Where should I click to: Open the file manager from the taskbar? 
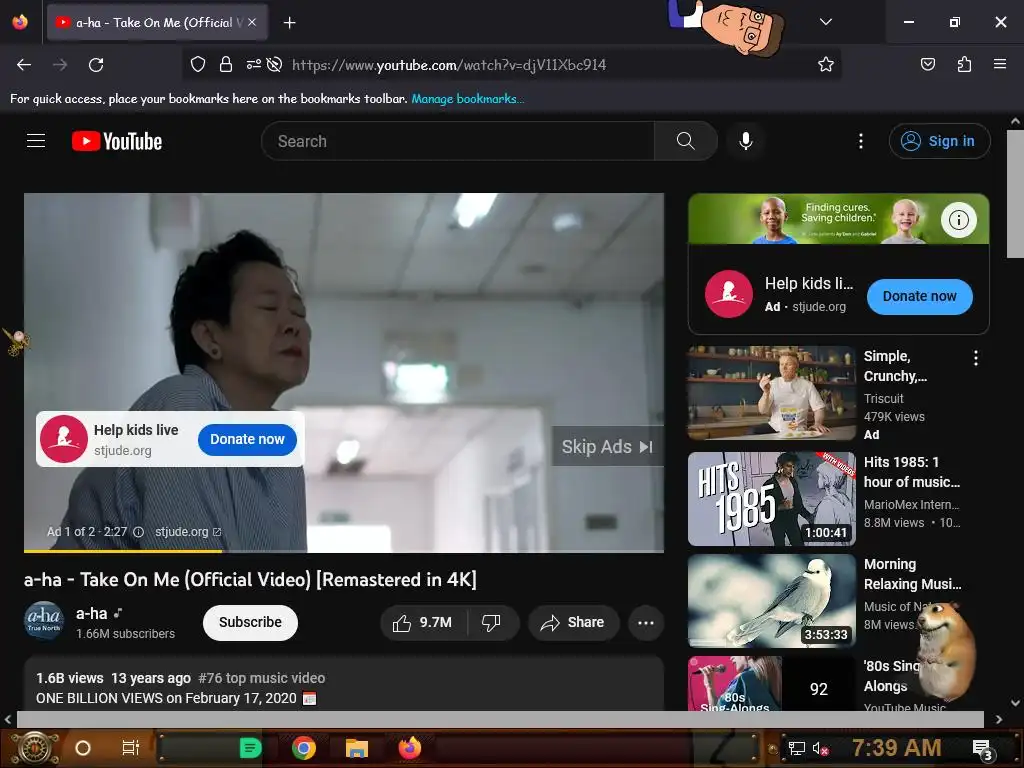357,748
